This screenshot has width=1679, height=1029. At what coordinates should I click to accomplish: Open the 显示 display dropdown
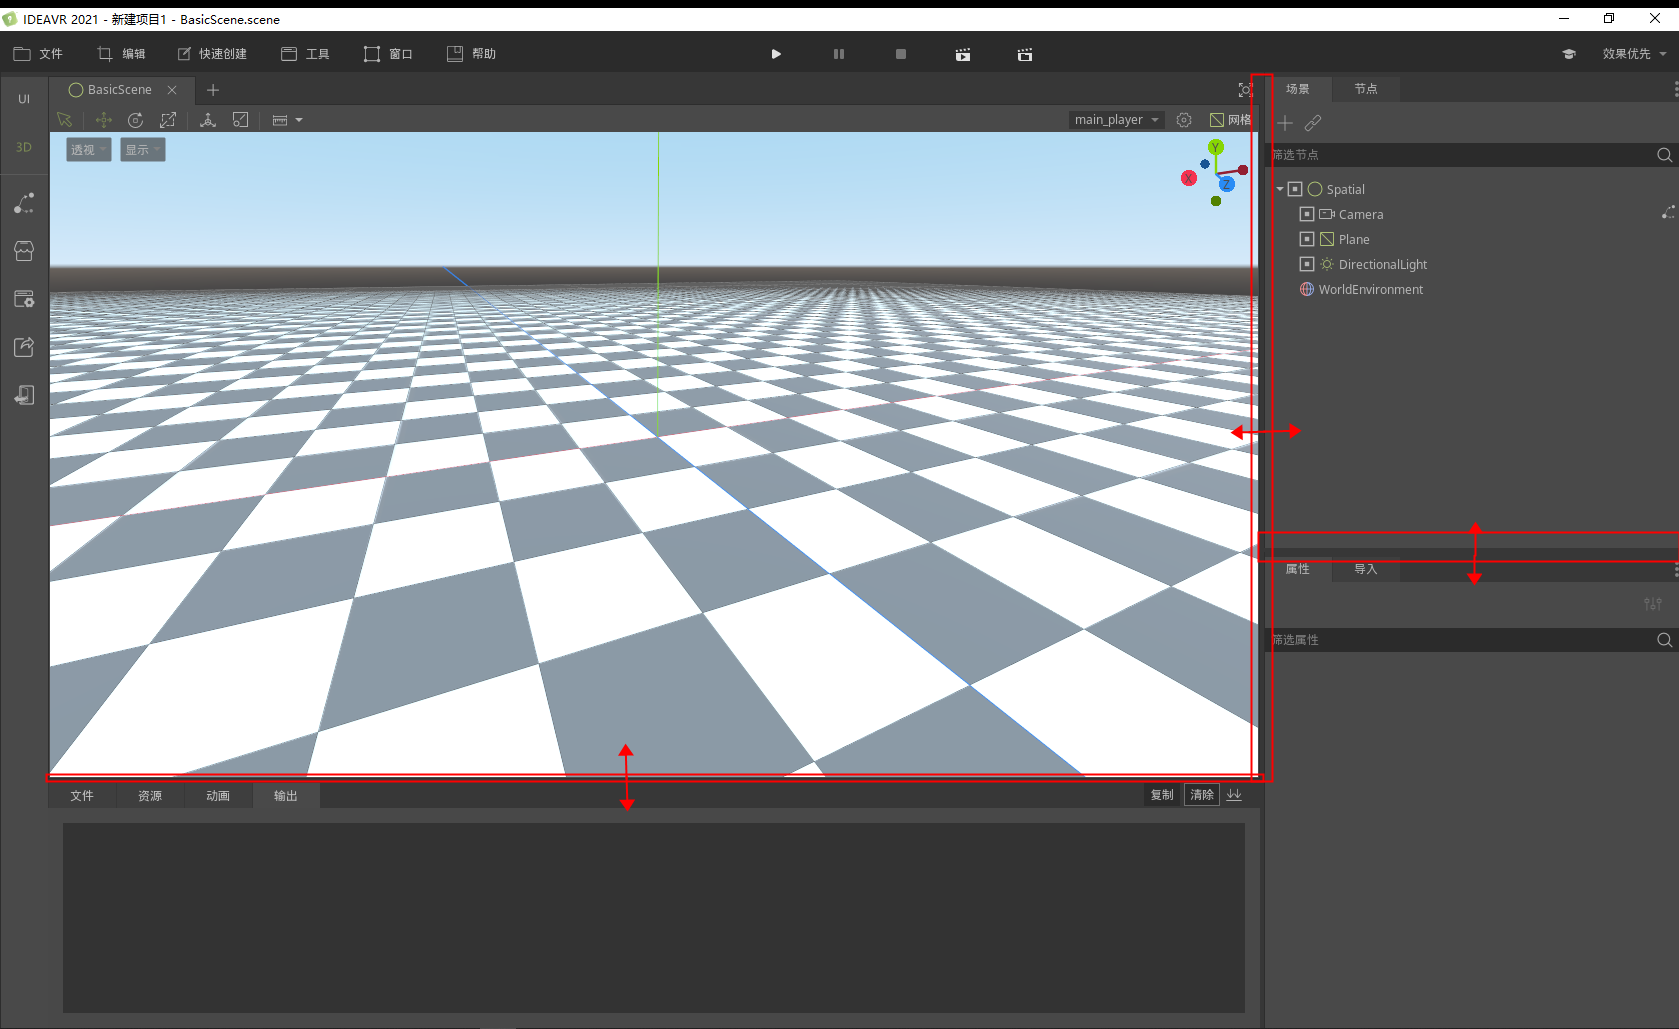[x=143, y=150]
